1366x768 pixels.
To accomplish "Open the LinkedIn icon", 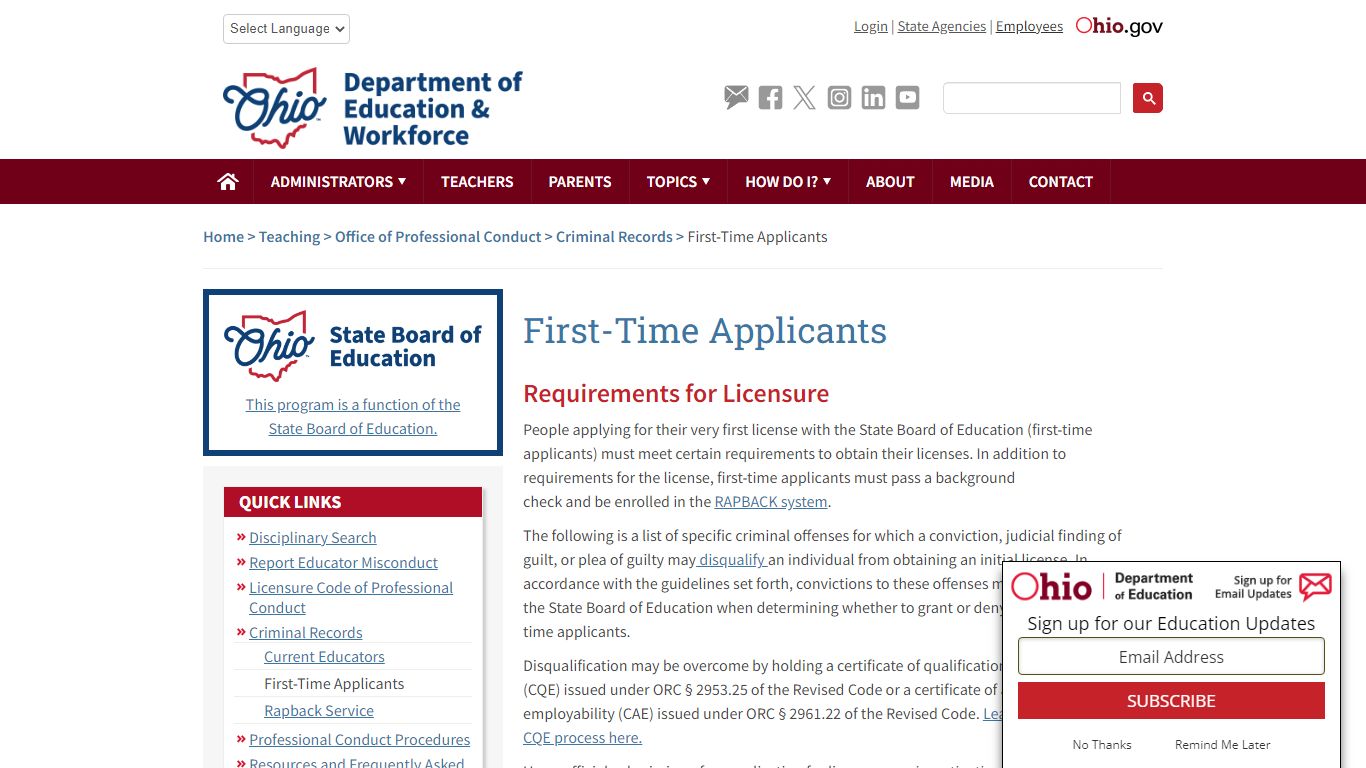I will coord(873,97).
